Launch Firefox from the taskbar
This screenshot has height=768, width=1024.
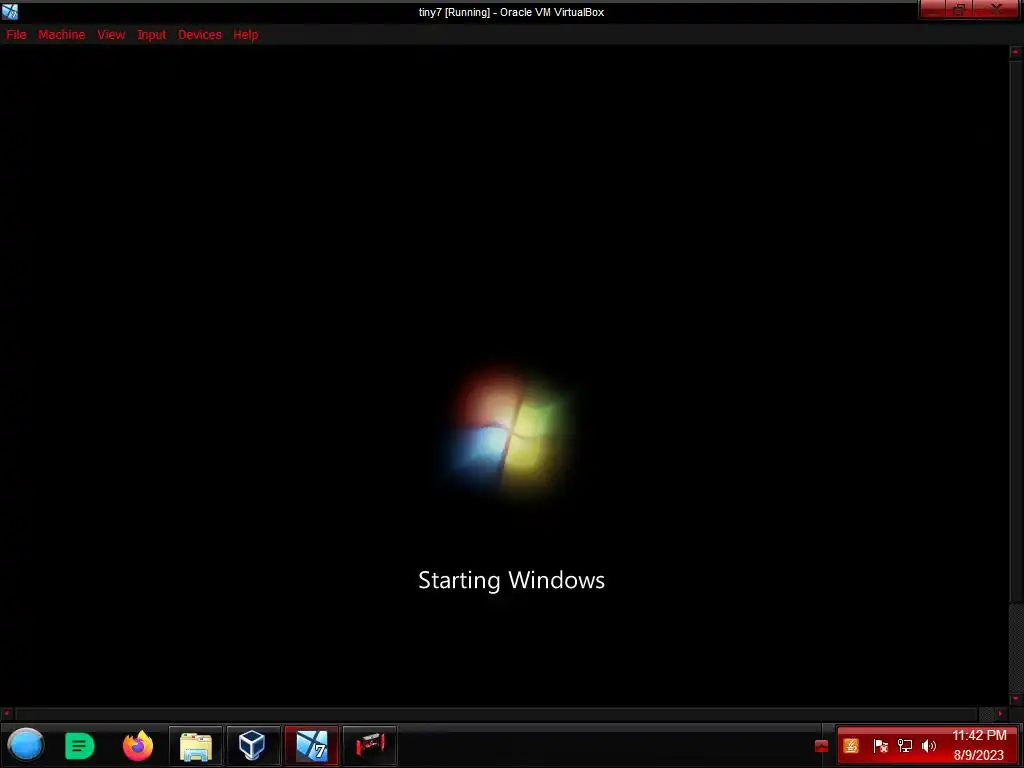(138, 746)
